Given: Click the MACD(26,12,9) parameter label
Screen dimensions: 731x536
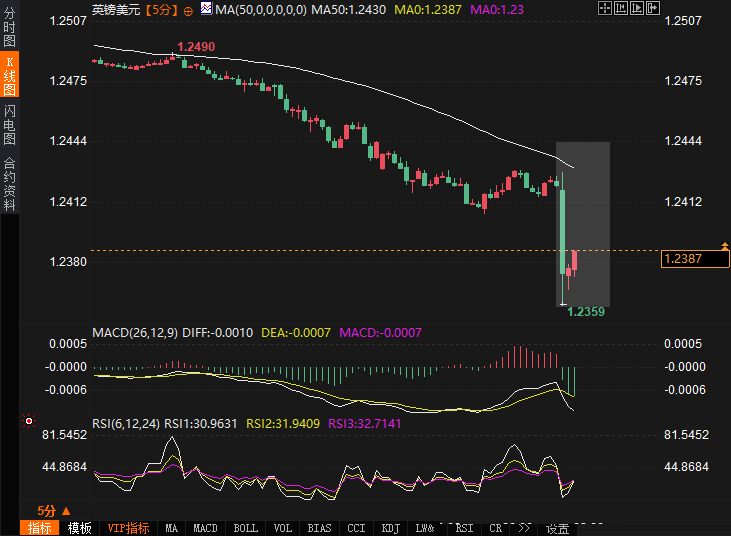Looking at the screenshot, I should pyautogui.click(x=135, y=333).
